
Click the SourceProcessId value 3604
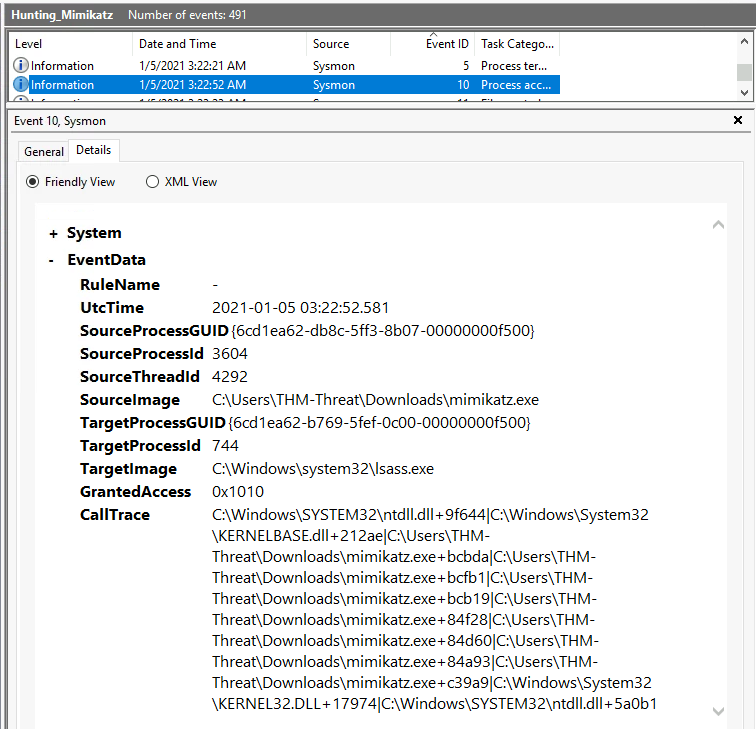click(230, 354)
